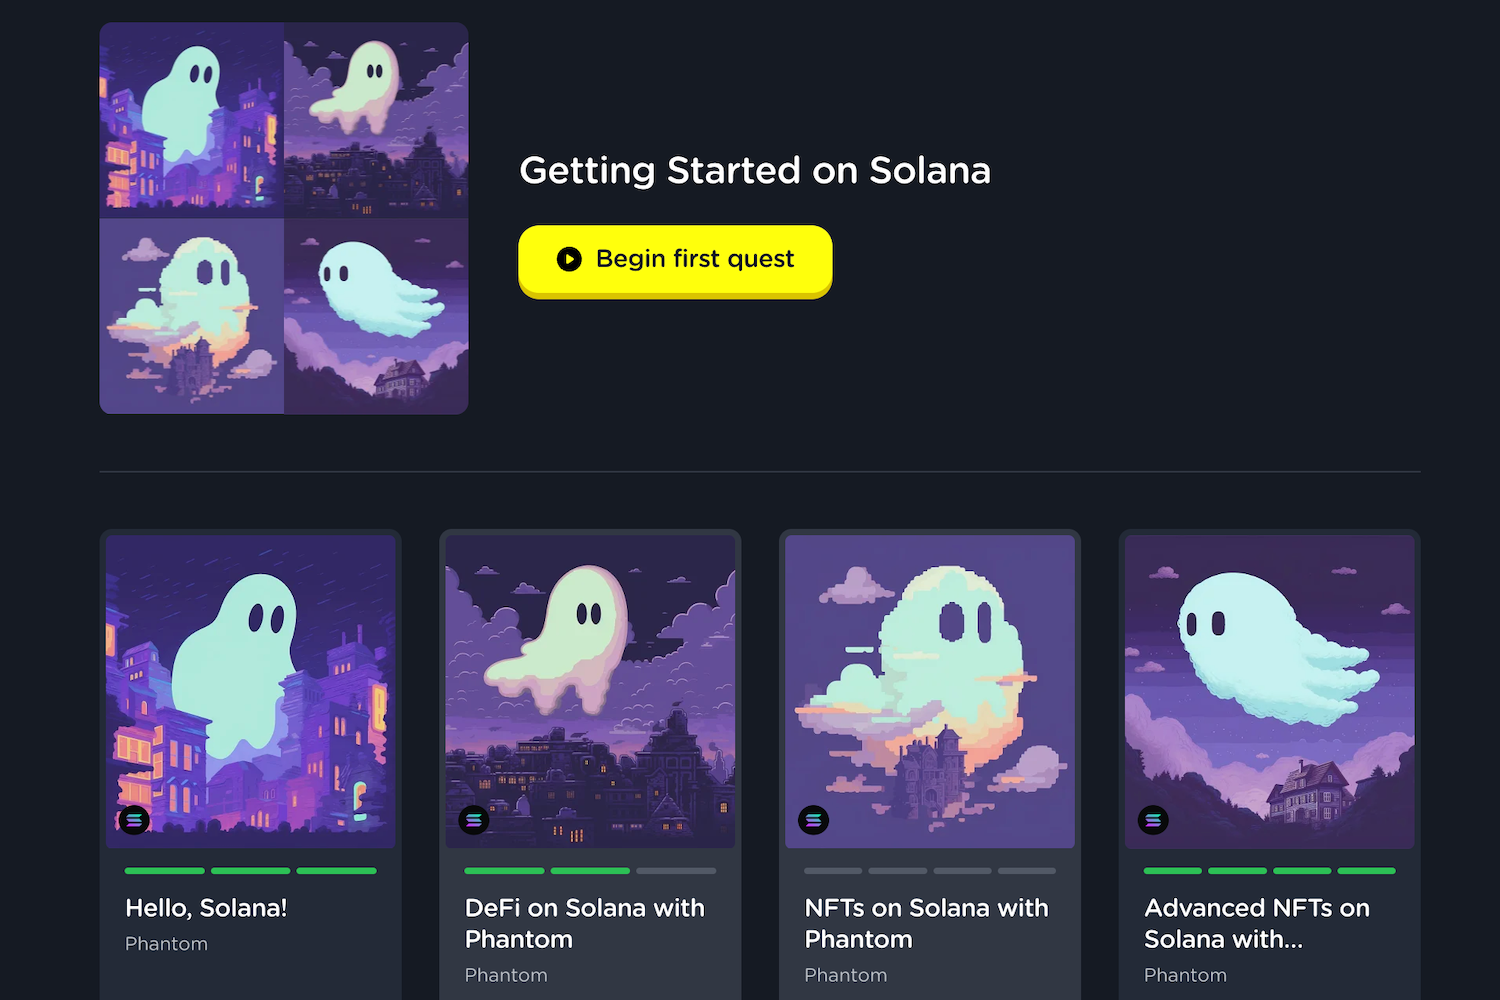Click Phantom author under Hello, Solana!
Viewport: 1500px width, 1000px height.
pos(166,944)
